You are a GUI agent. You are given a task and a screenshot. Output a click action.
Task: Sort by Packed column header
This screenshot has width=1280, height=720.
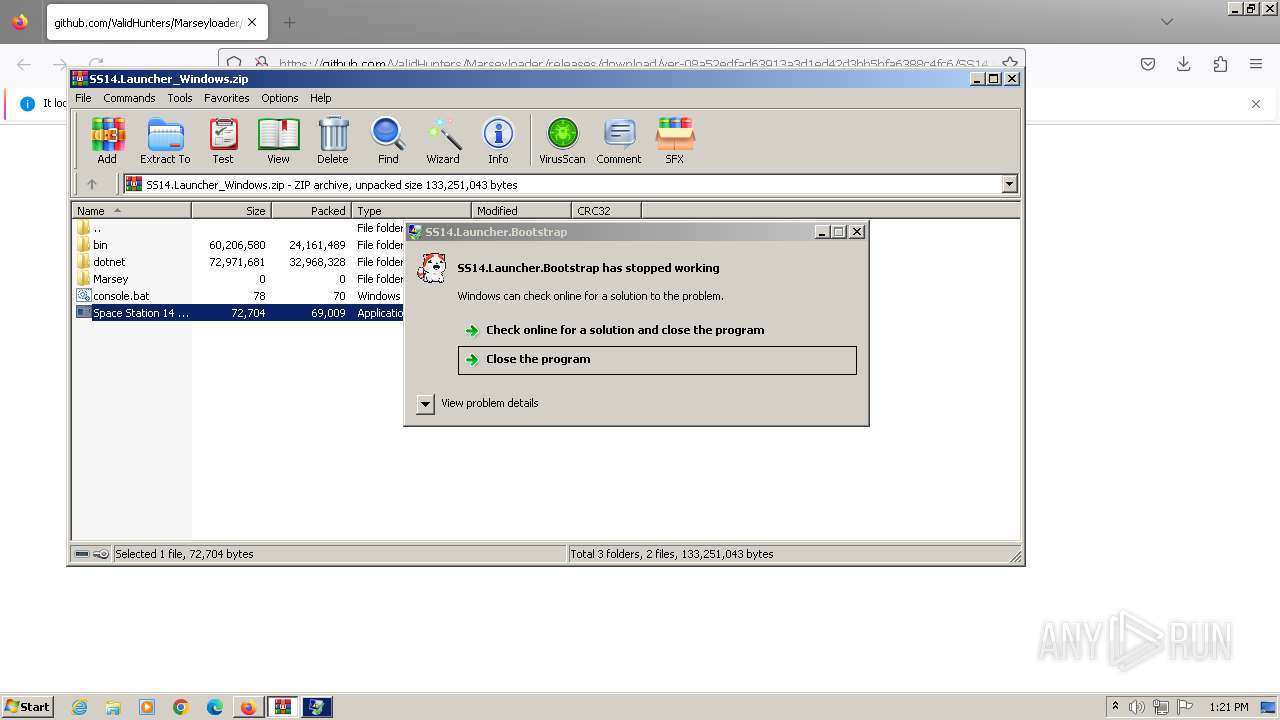coord(311,210)
